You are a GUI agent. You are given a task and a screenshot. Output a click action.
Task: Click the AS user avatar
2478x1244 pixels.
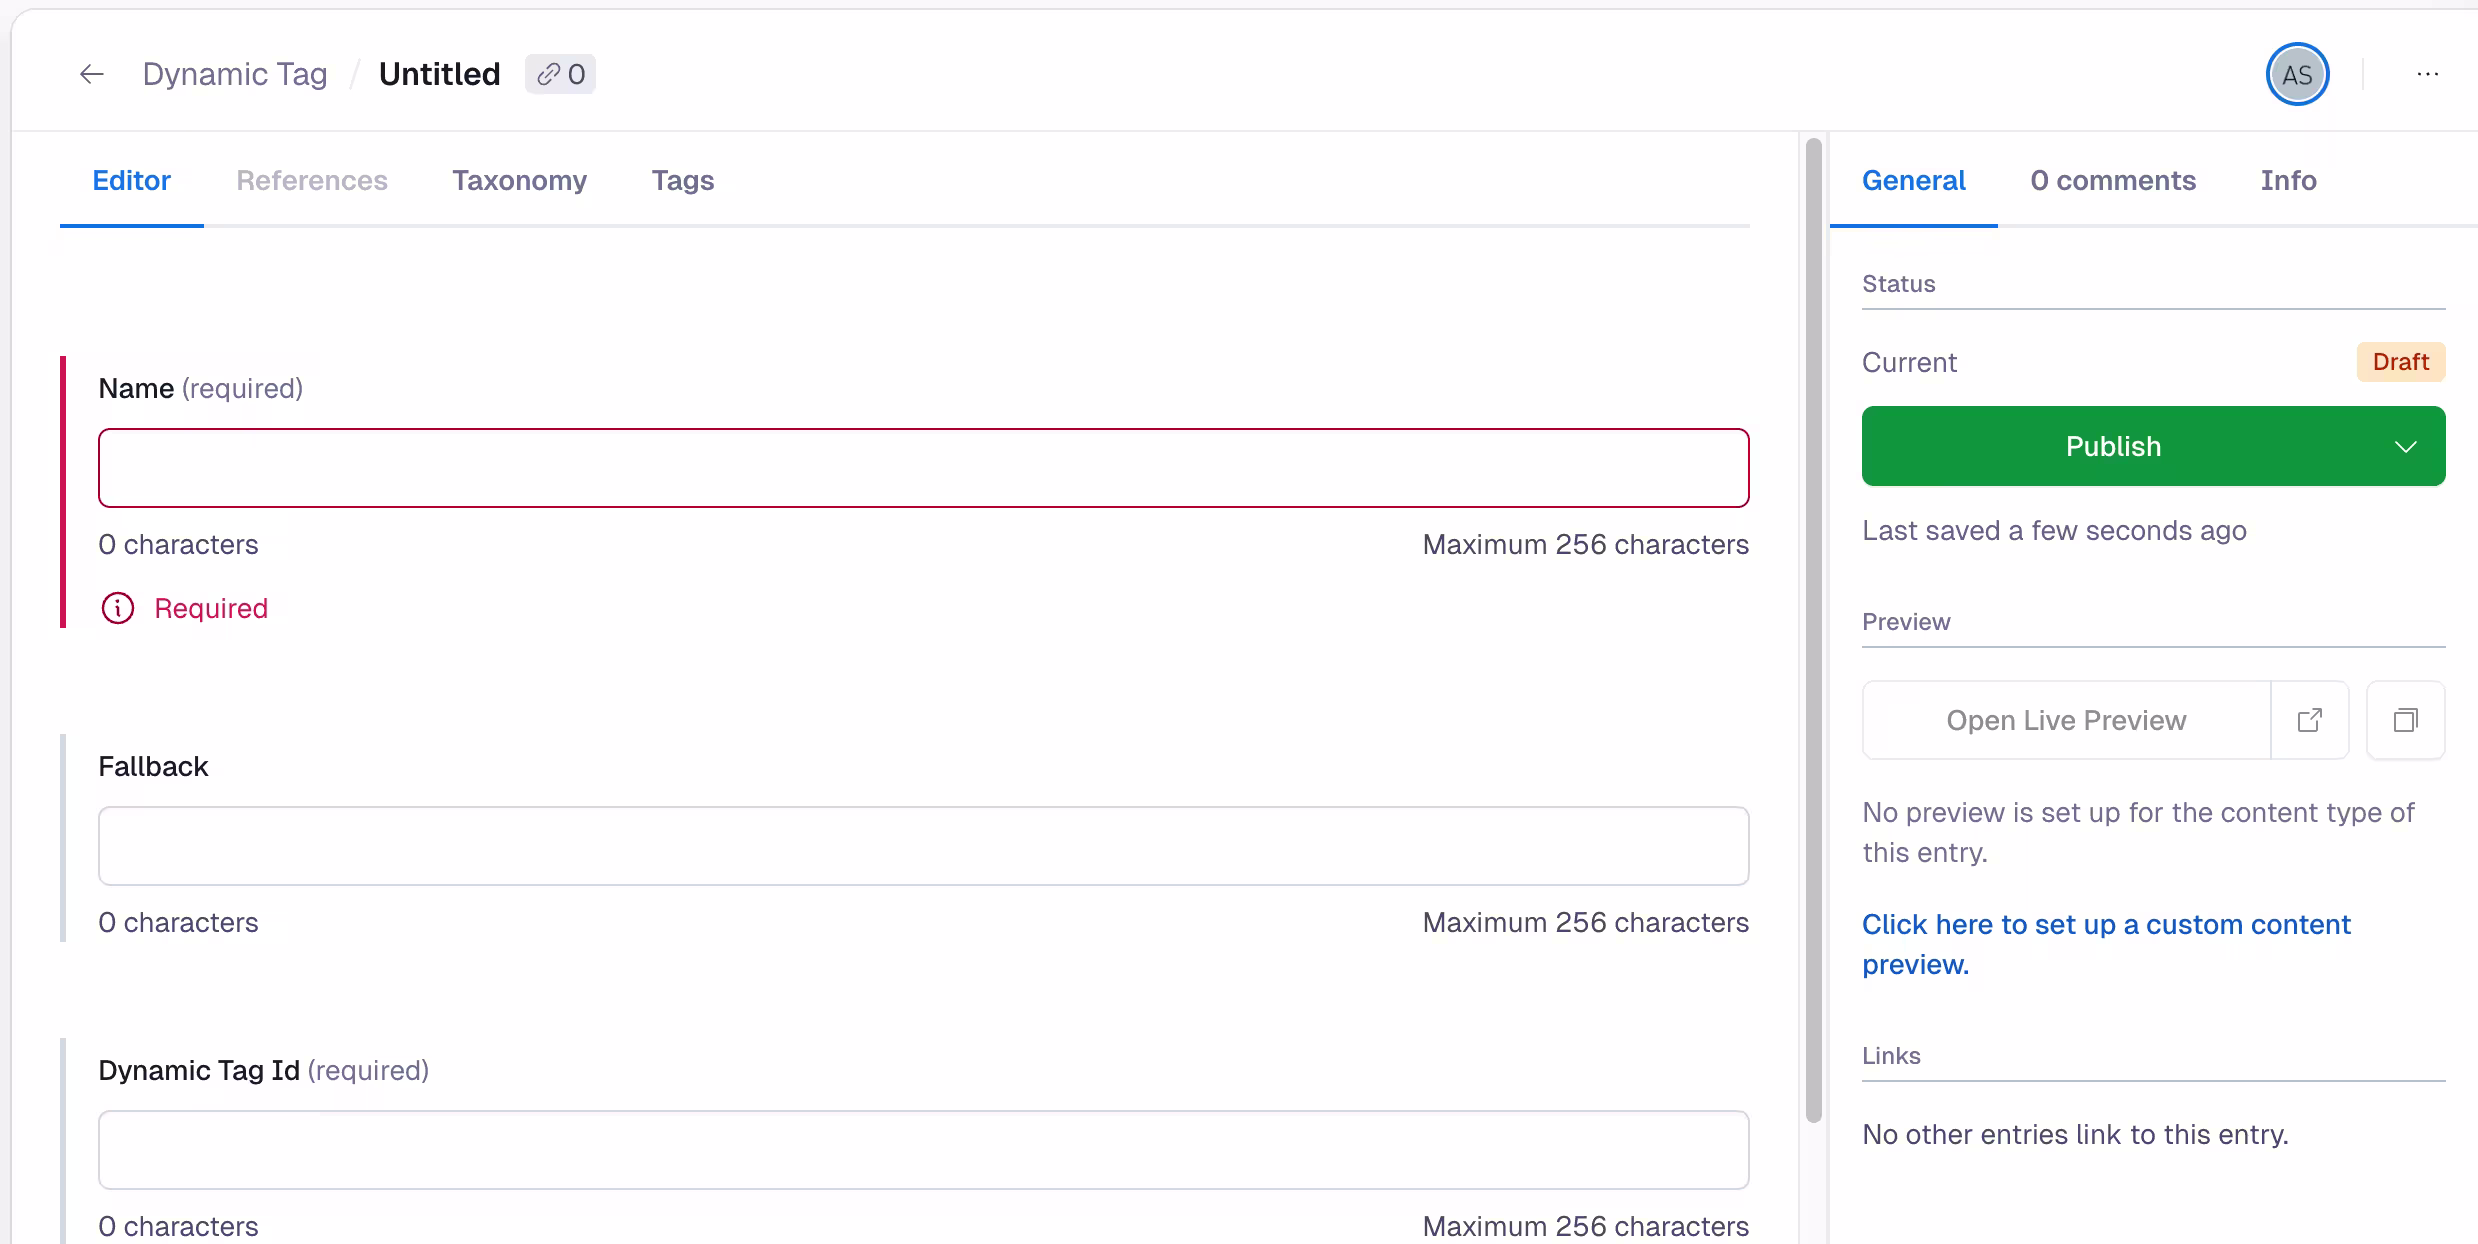tap(2297, 74)
